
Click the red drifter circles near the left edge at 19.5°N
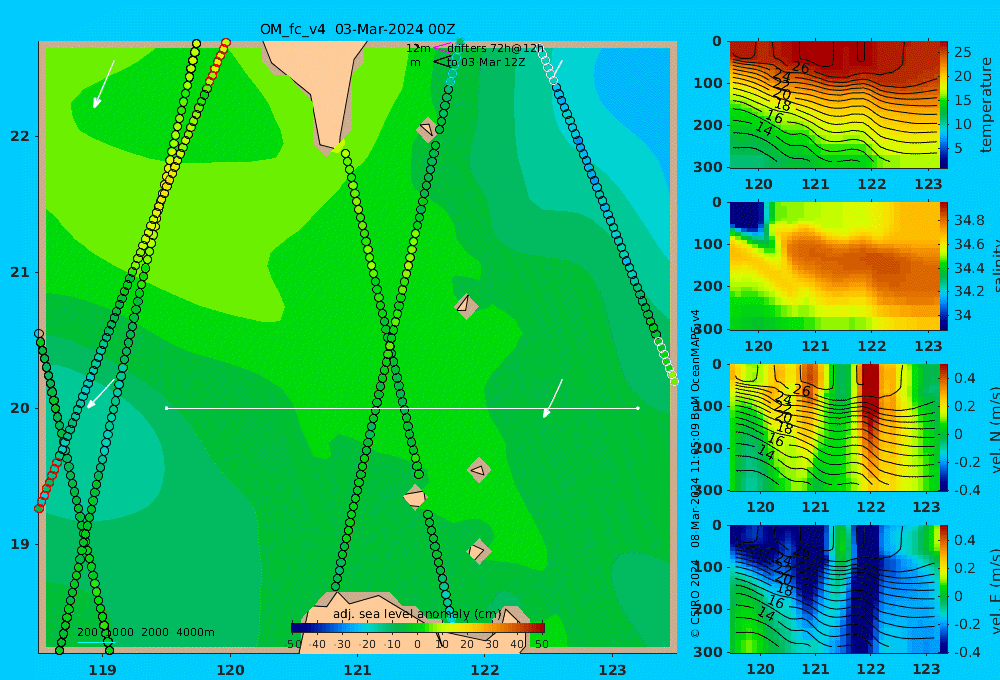click(48, 485)
